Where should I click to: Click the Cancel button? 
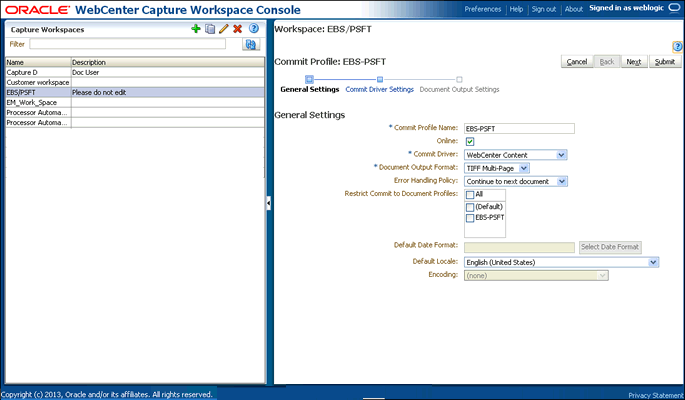(x=577, y=62)
